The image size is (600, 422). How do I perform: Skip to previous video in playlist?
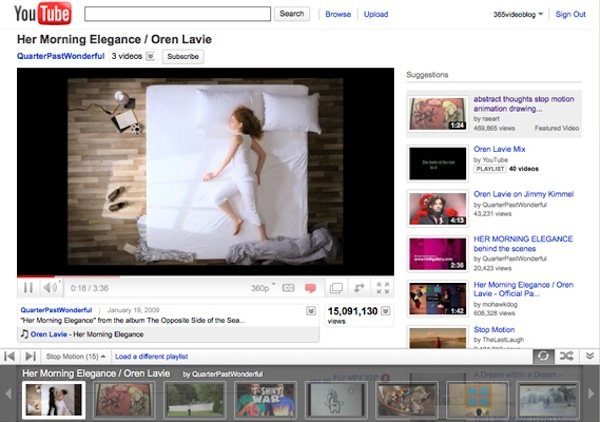(10, 356)
